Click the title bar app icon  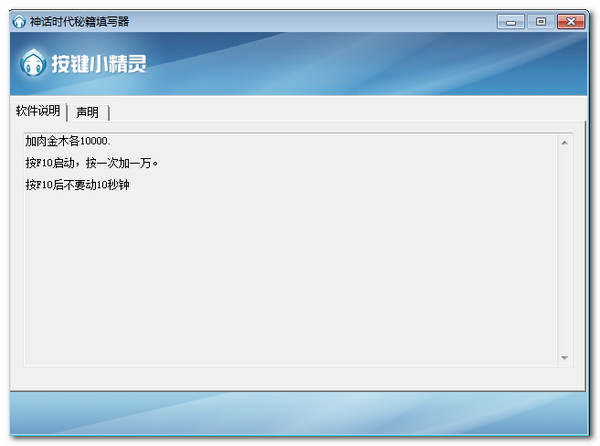tap(19, 21)
